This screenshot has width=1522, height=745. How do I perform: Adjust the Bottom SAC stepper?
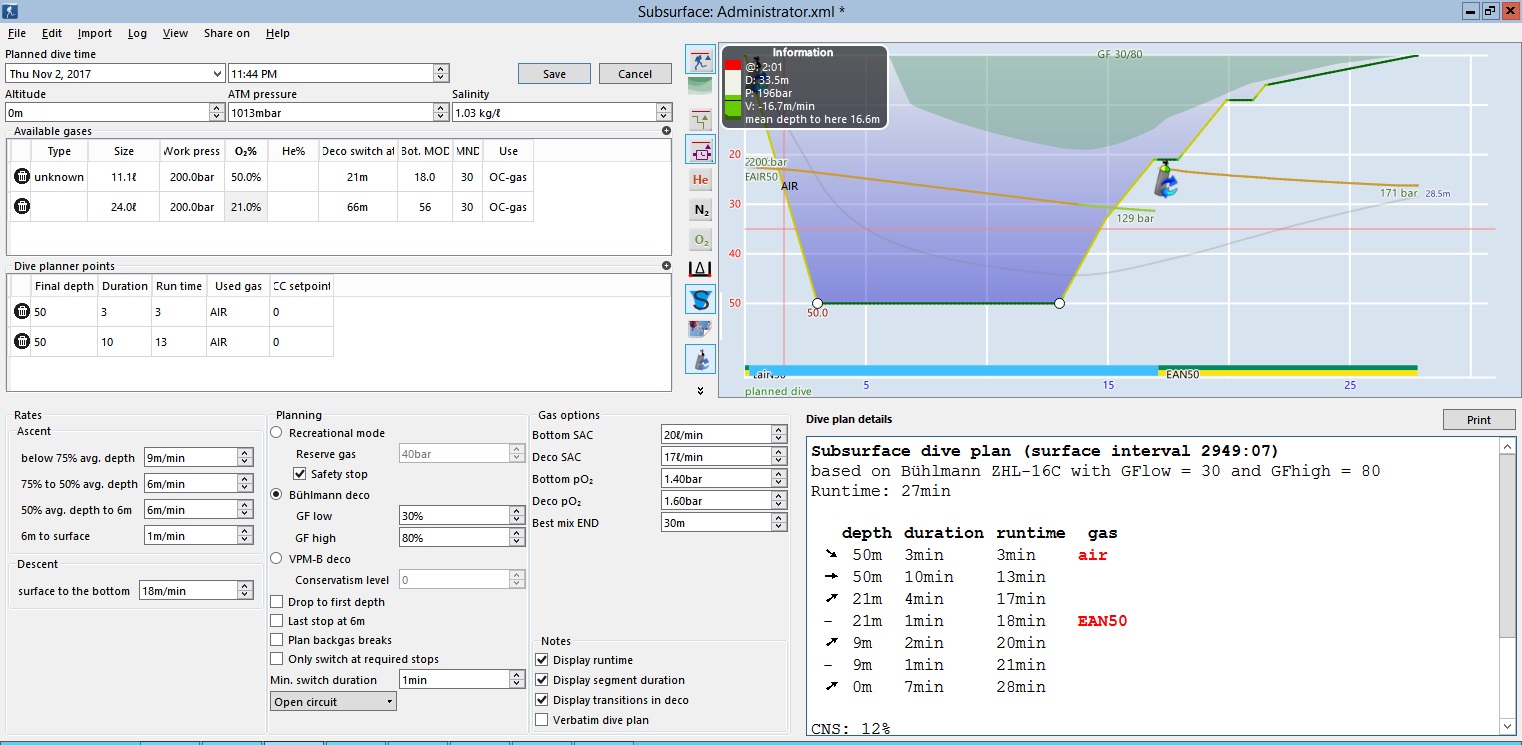pyautogui.click(x=779, y=434)
